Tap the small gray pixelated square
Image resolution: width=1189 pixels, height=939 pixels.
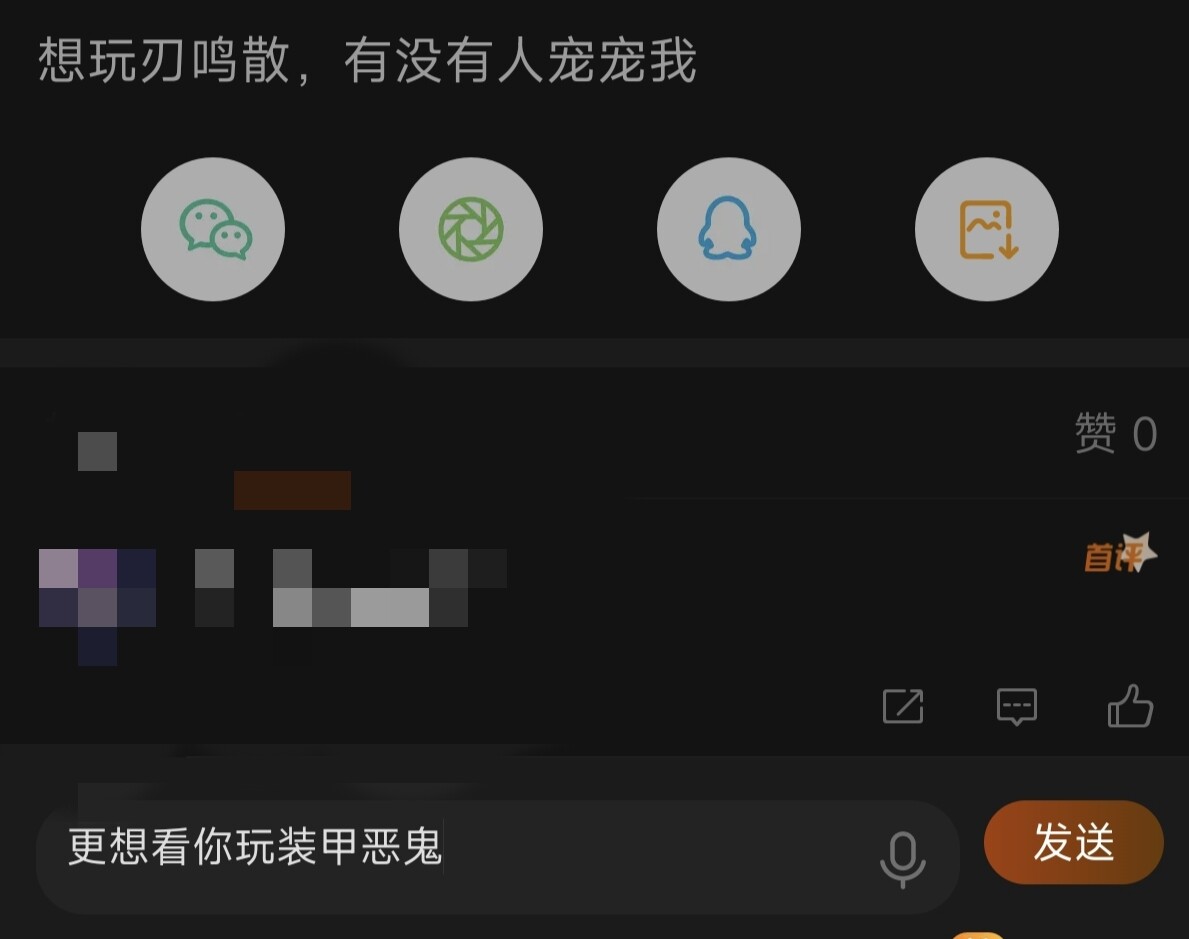97,451
